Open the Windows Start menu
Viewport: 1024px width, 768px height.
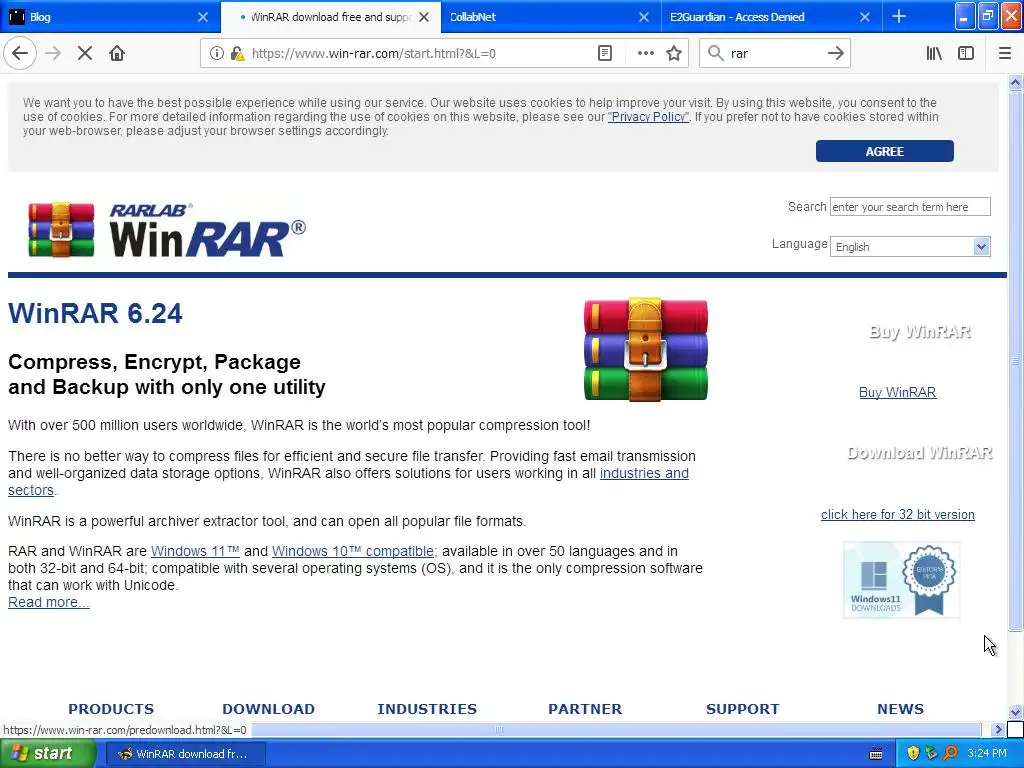(x=48, y=754)
